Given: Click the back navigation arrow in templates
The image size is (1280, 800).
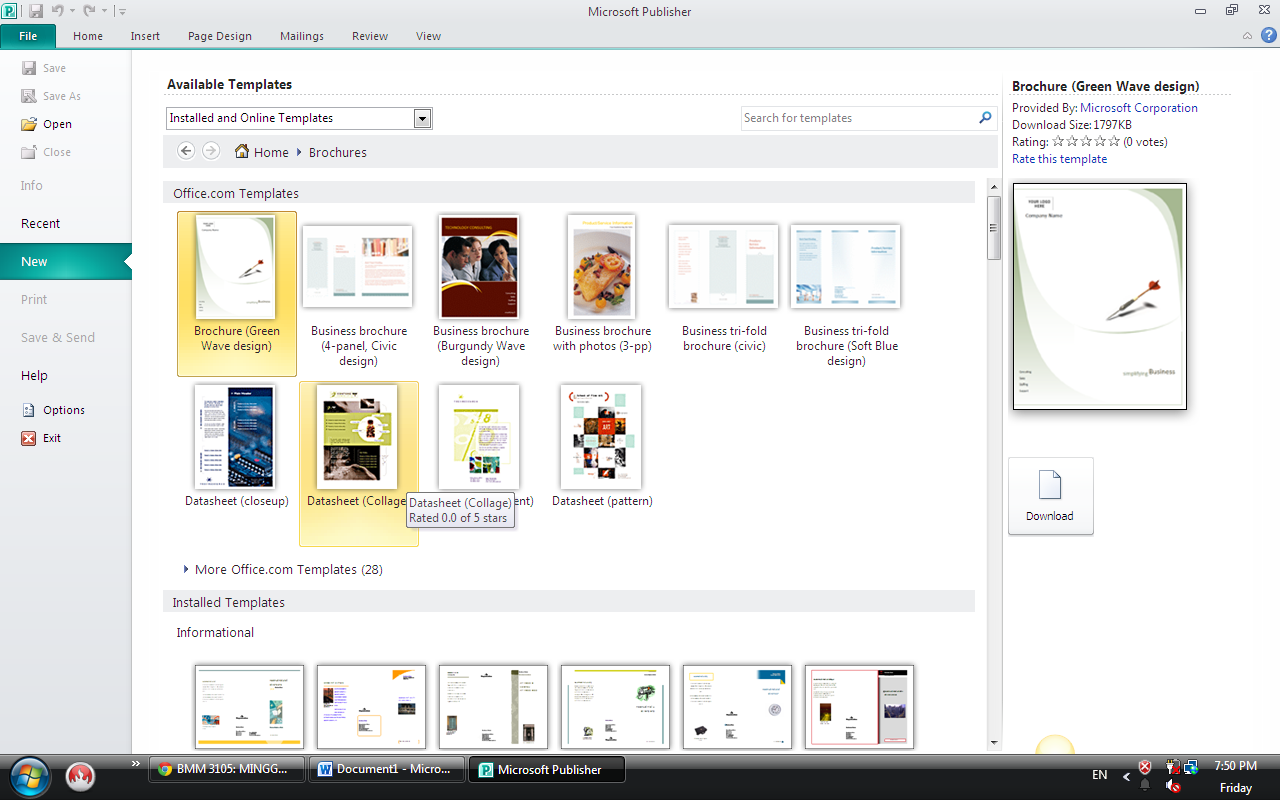Looking at the screenshot, I should (x=186, y=151).
